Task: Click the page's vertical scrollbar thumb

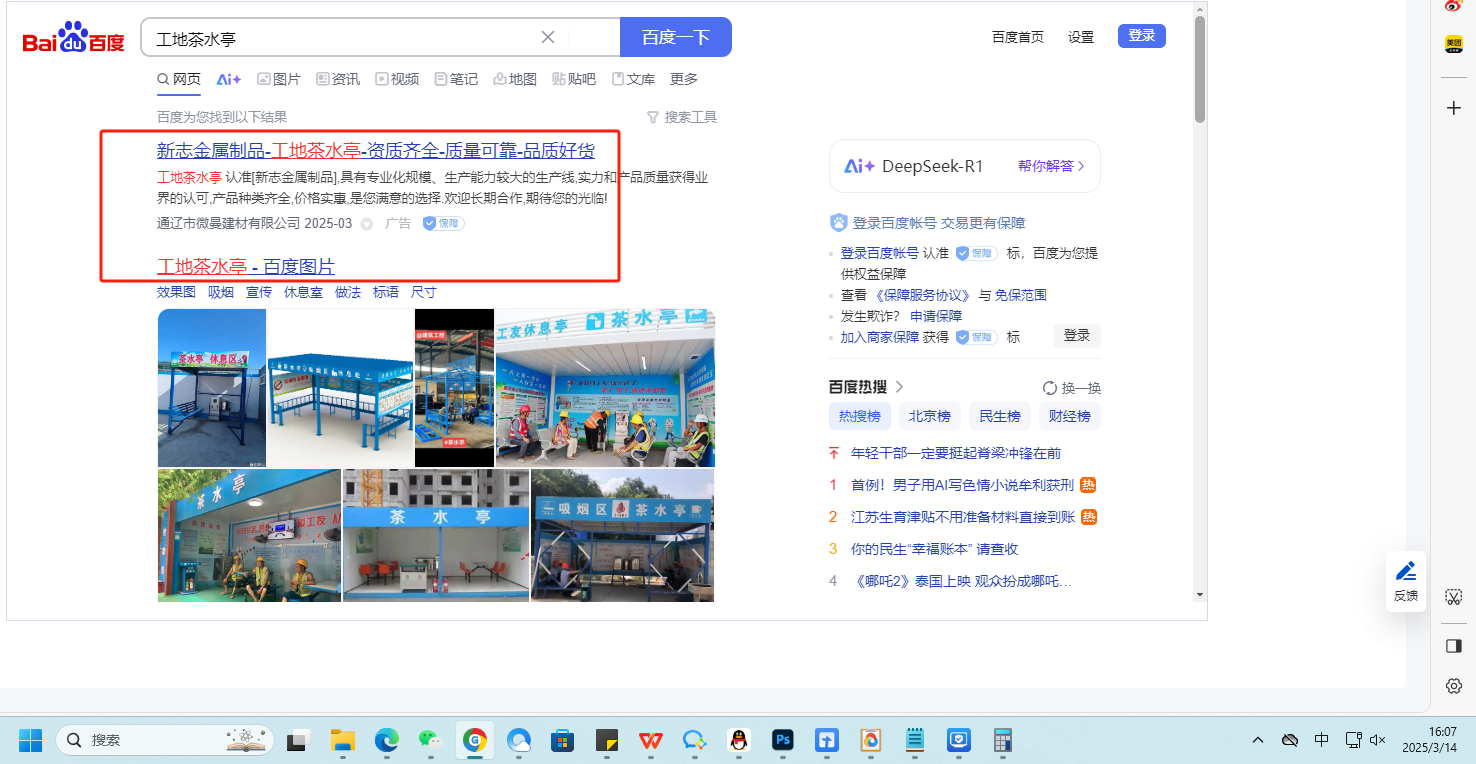Action: coord(1200,68)
